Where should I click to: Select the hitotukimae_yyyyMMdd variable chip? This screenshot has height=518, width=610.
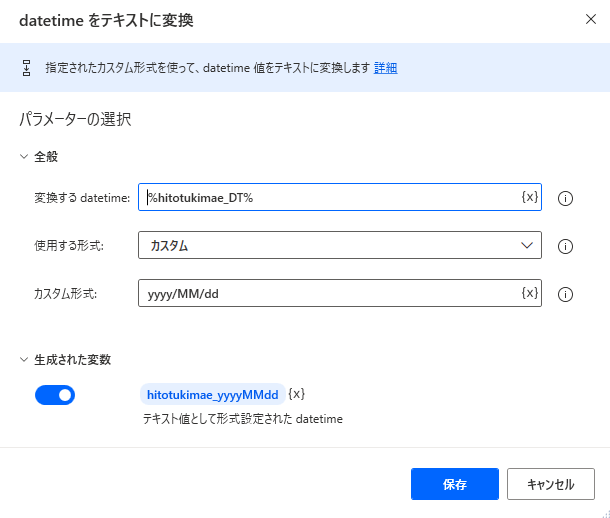click(212, 394)
